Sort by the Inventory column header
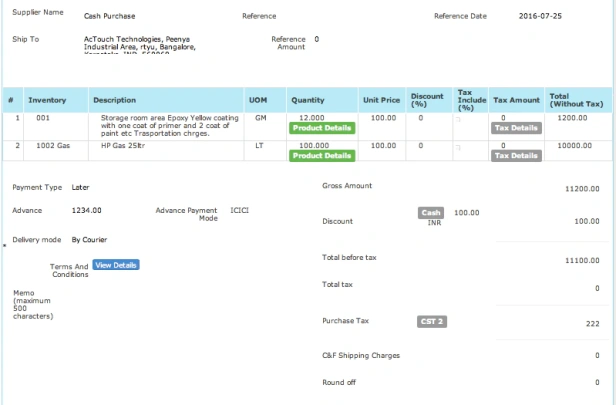This screenshot has height=405, width=616. click(47, 100)
